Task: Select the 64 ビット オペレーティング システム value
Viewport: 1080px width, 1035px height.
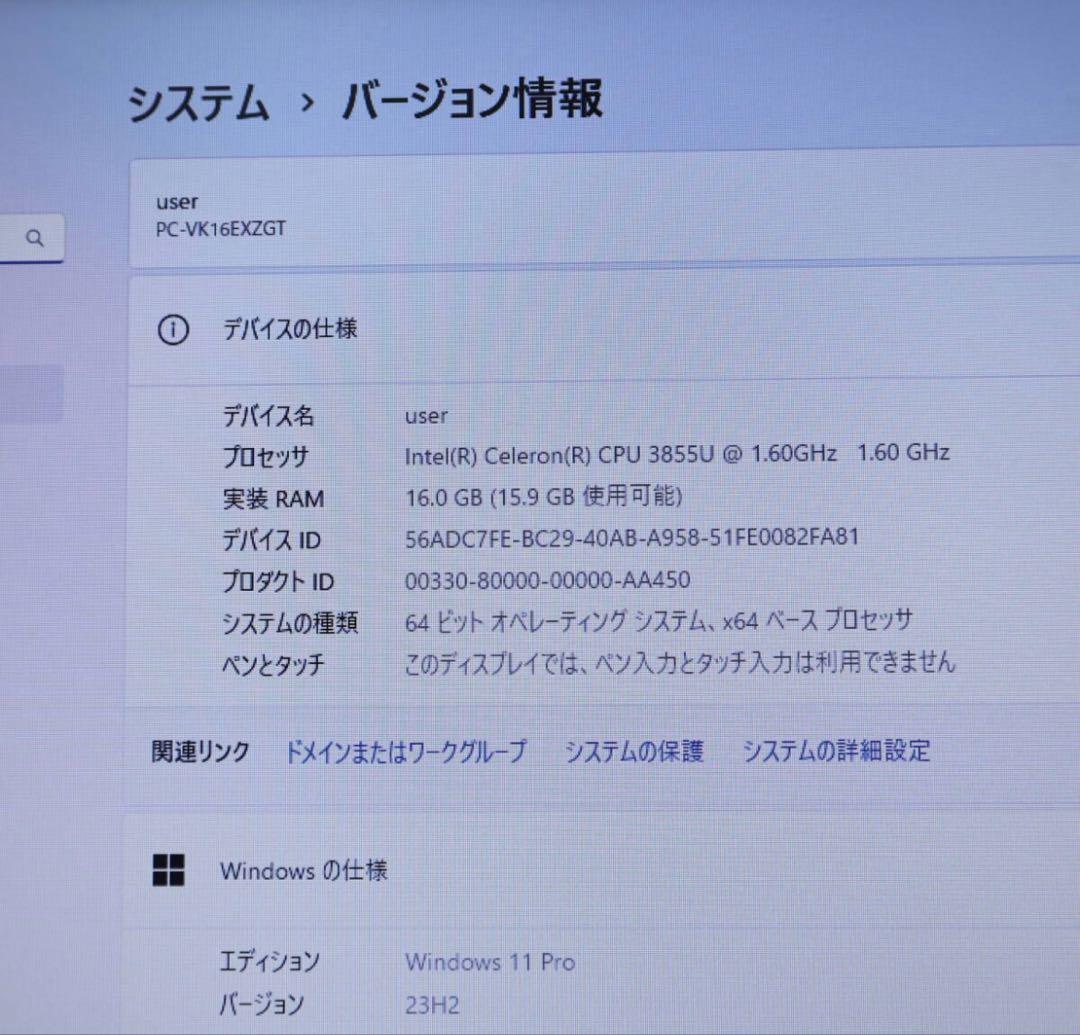Action: pos(658,621)
